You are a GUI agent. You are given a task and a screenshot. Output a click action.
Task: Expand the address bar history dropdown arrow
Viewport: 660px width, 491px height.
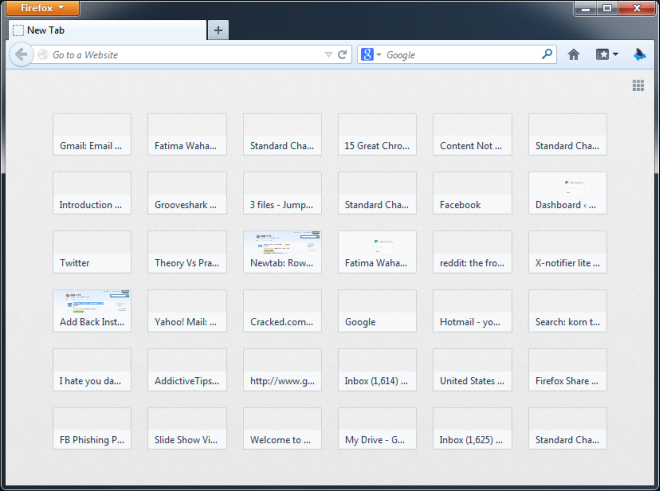point(328,55)
